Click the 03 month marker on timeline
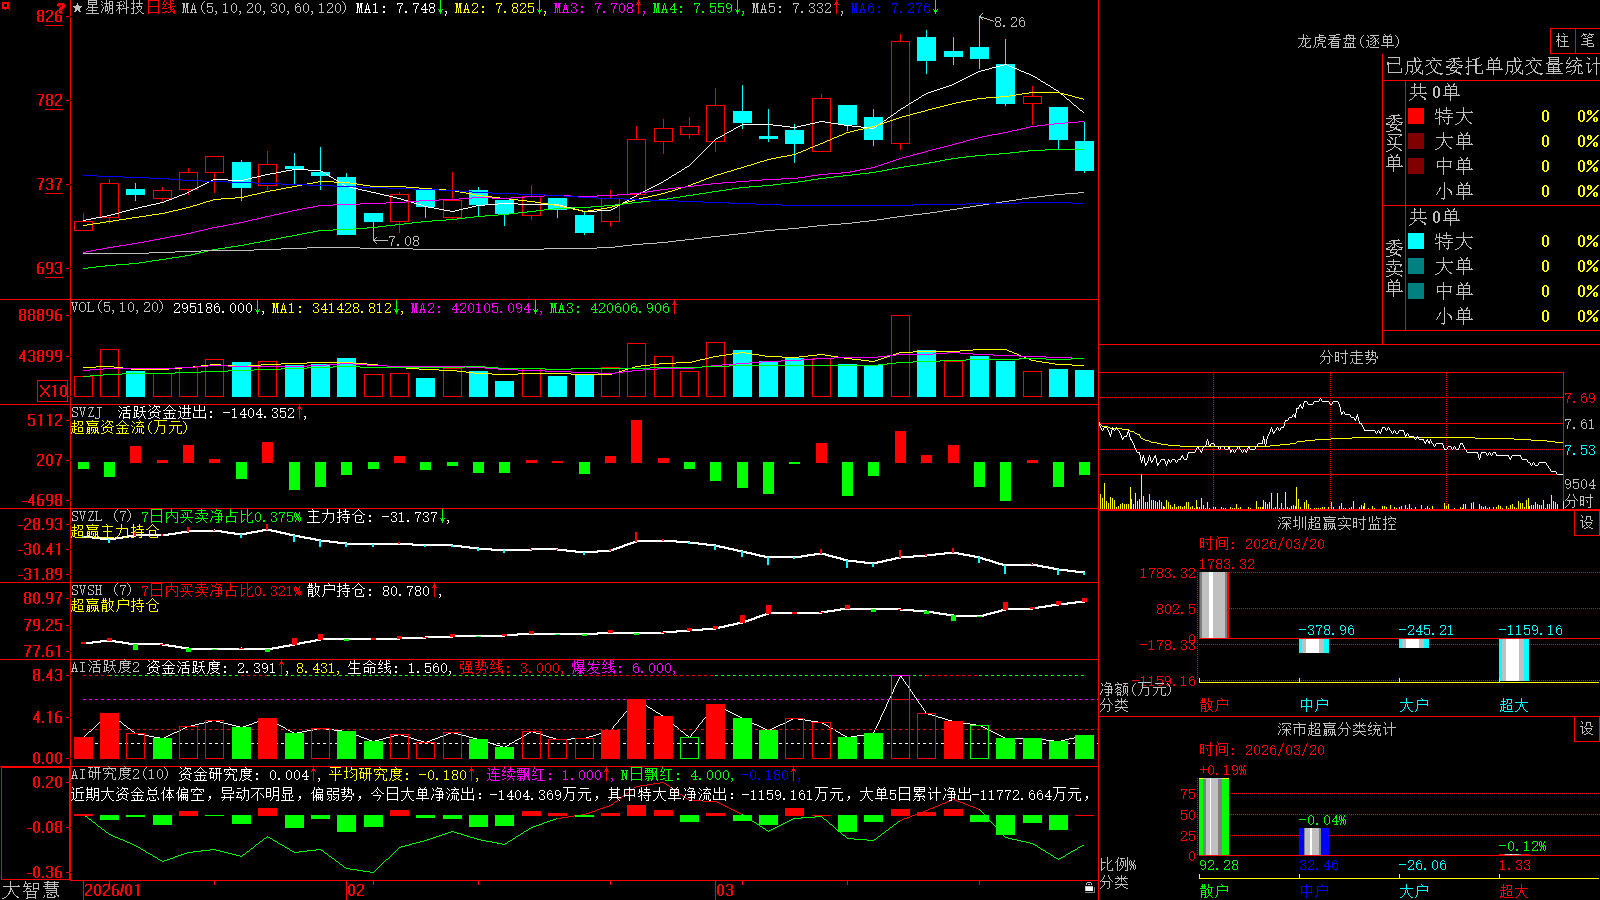 tap(725, 890)
